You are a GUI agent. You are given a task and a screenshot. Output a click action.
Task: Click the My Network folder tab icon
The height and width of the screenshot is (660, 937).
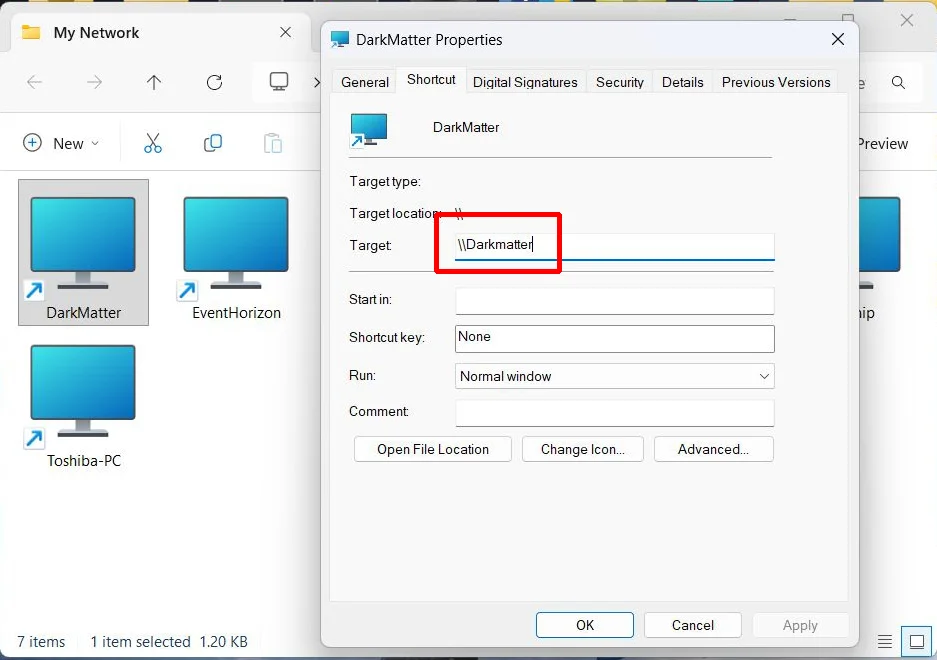[x=31, y=32]
